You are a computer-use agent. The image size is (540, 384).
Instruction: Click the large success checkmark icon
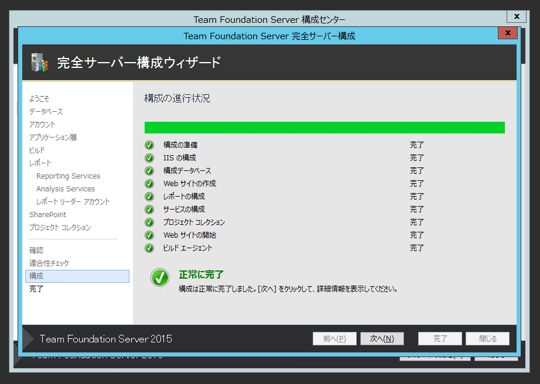coord(159,278)
